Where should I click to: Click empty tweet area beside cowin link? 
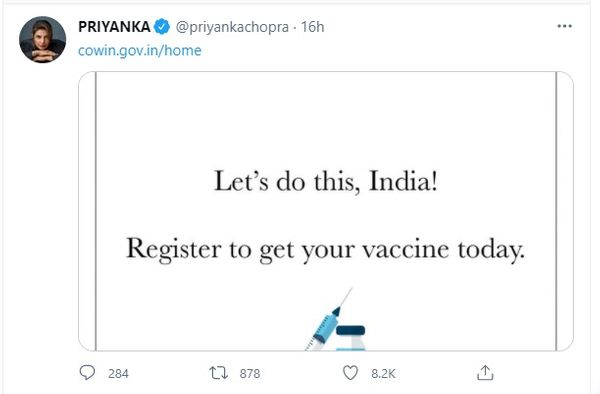click(x=383, y=50)
